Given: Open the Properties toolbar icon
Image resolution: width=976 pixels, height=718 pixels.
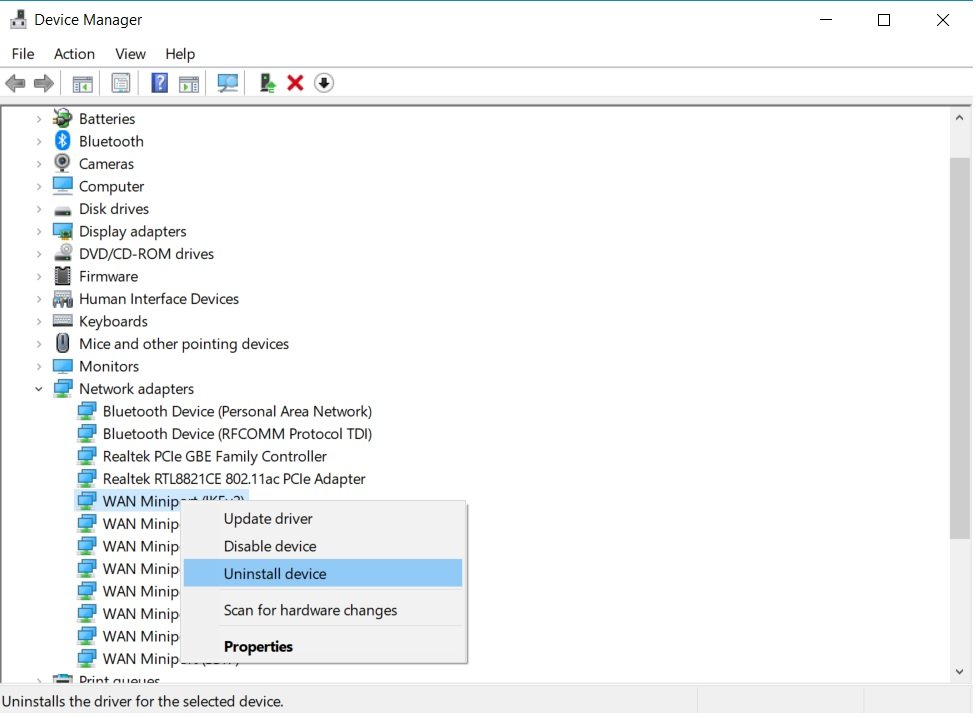Looking at the screenshot, I should click(121, 83).
